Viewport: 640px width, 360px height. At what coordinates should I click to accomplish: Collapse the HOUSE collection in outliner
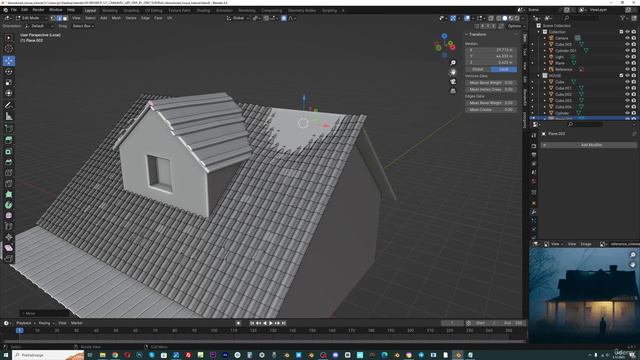539,76
